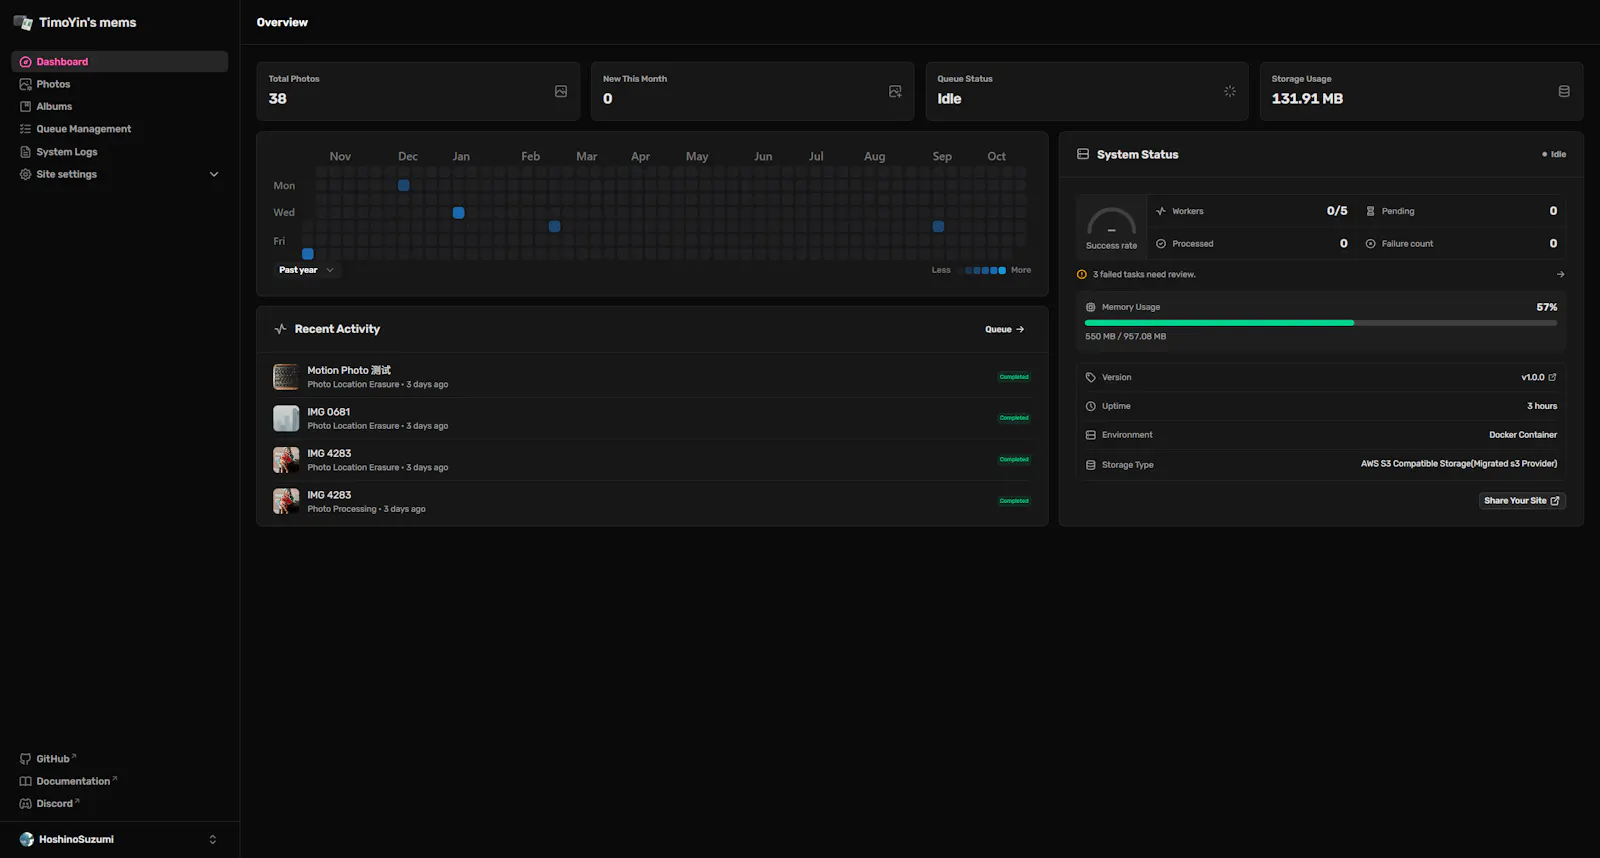Click the December activity heatmap cell
Viewport: 1600px width, 858px height.
404,185
